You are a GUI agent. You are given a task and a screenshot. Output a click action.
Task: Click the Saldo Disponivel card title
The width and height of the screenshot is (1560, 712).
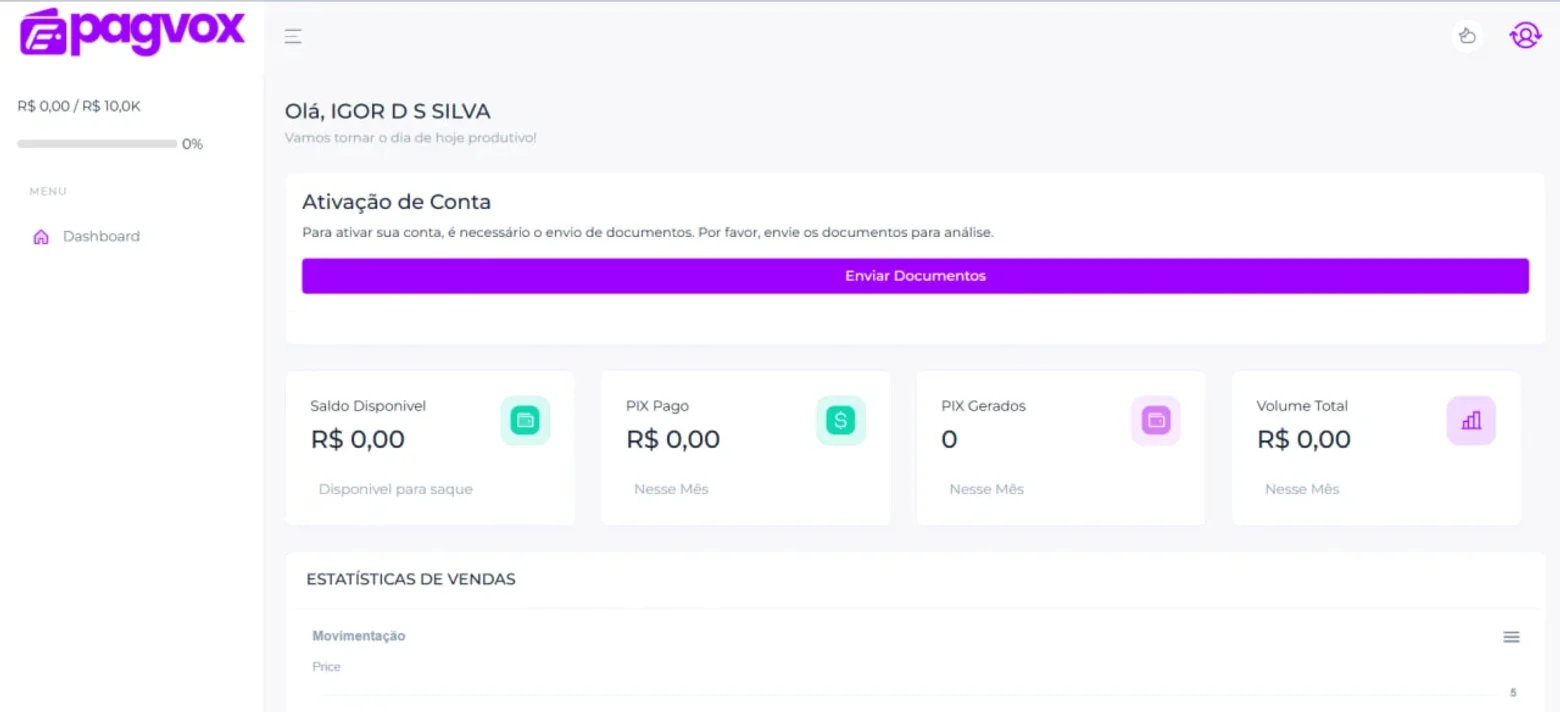point(368,406)
